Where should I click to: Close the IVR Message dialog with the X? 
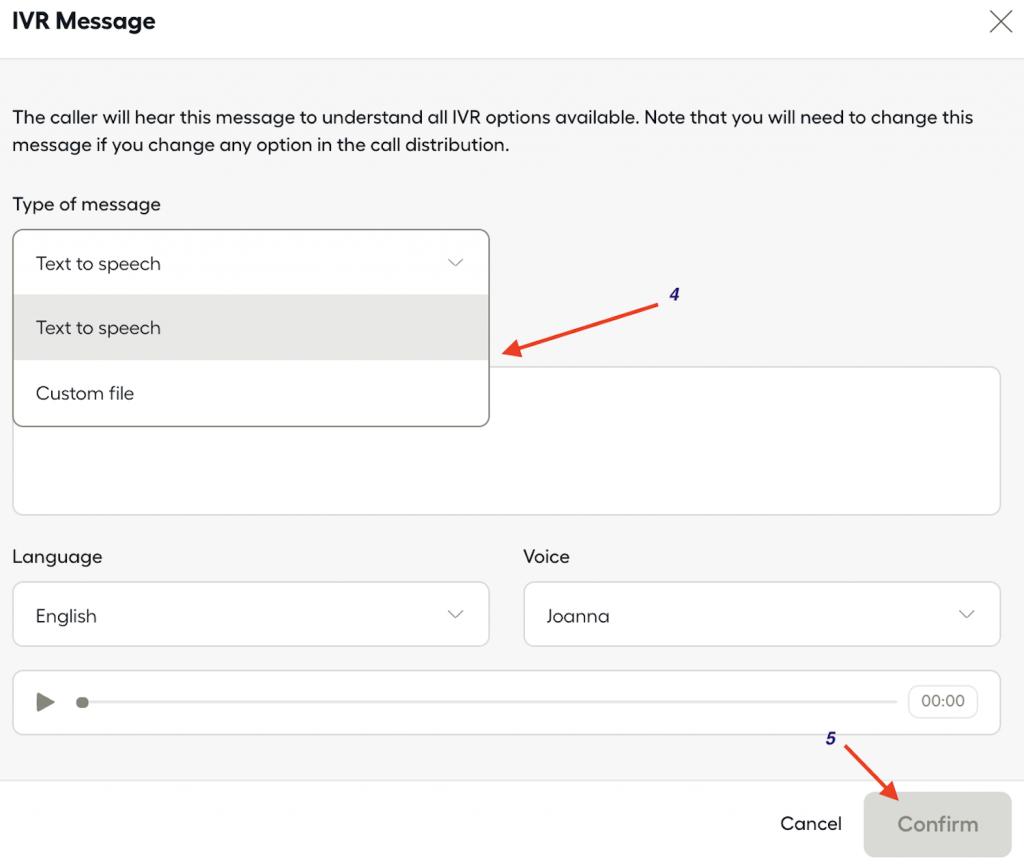click(x=1001, y=21)
